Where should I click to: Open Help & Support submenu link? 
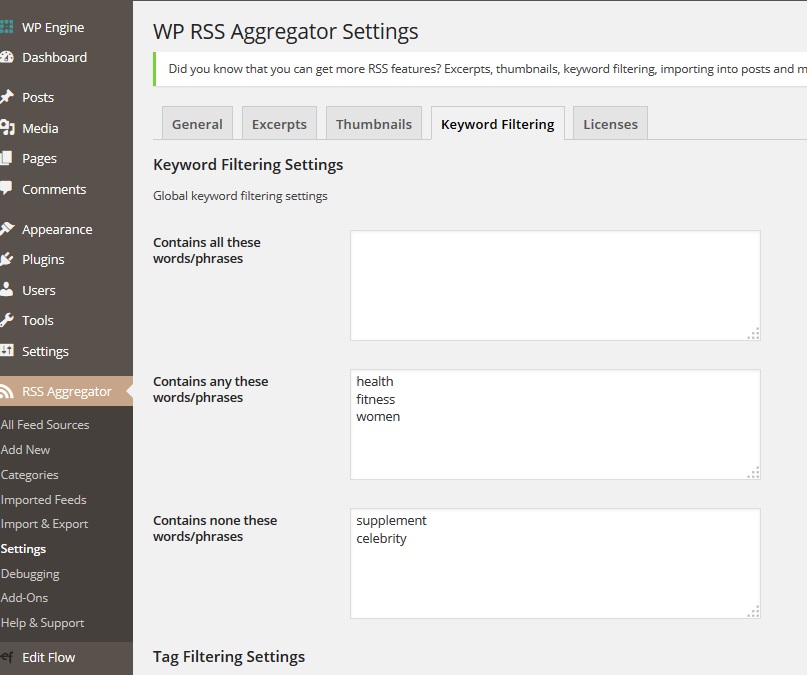pyautogui.click(x=43, y=623)
